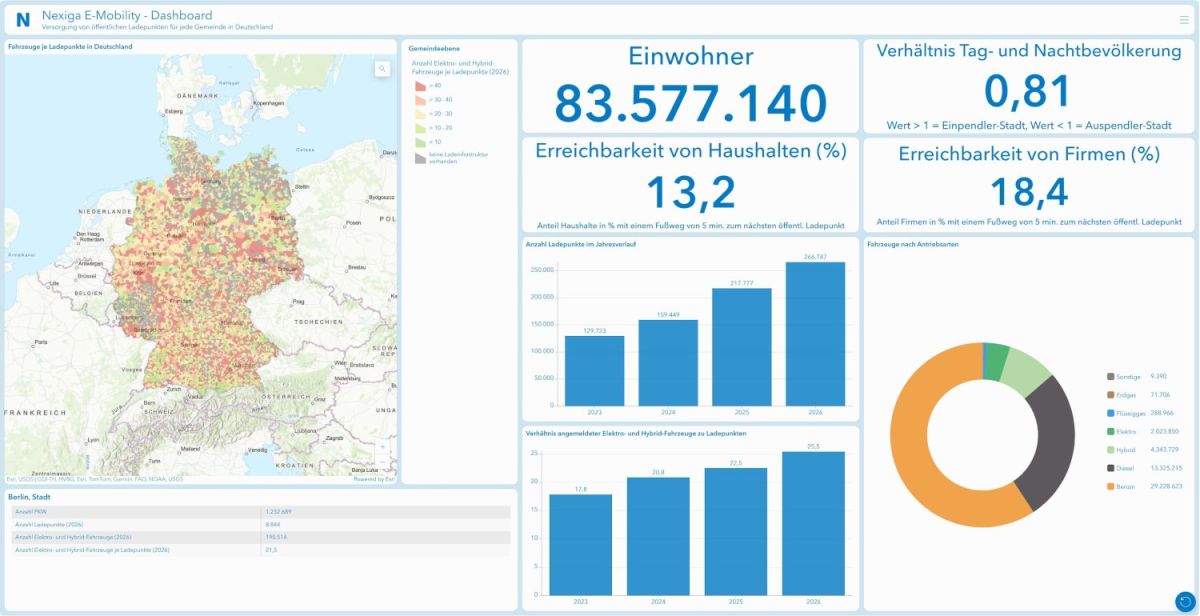Select the Anzahl Ladepunkte (2026) row
This screenshot has height=616, width=1200.
pos(260,524)
